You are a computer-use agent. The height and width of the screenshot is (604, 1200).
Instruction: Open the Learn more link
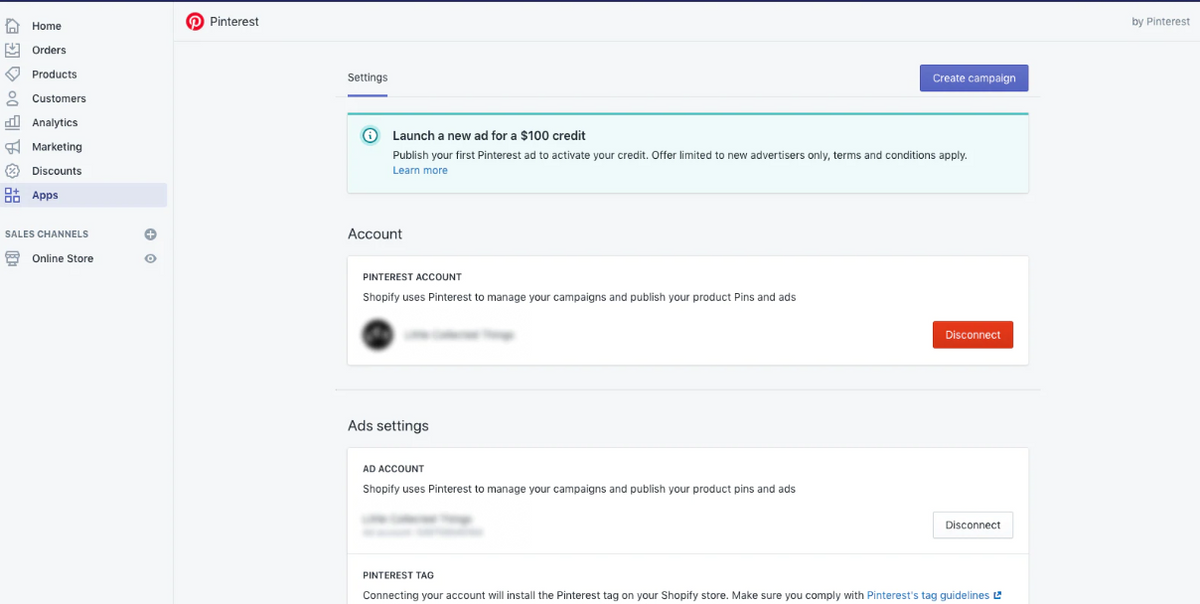420,170
